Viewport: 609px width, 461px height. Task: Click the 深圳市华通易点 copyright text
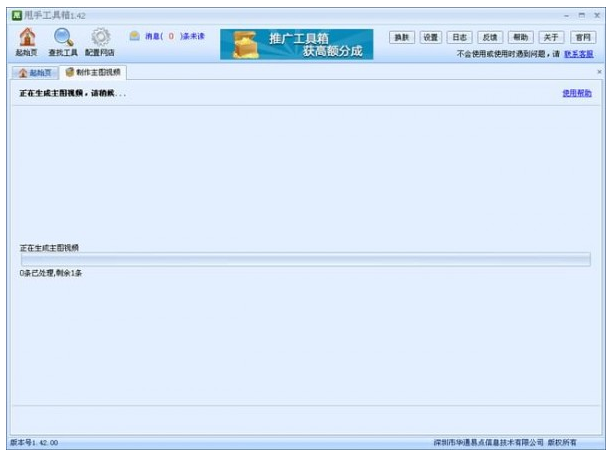point(505,442)
